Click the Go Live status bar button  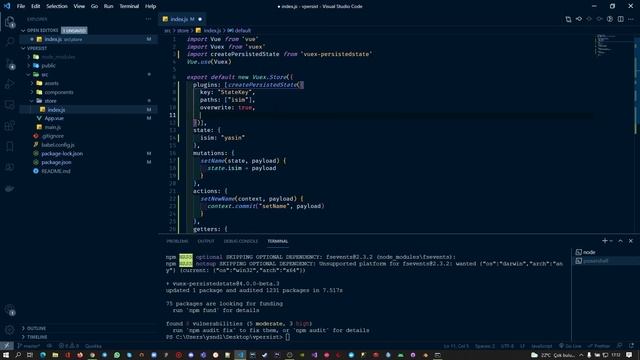tap(570, 346)
